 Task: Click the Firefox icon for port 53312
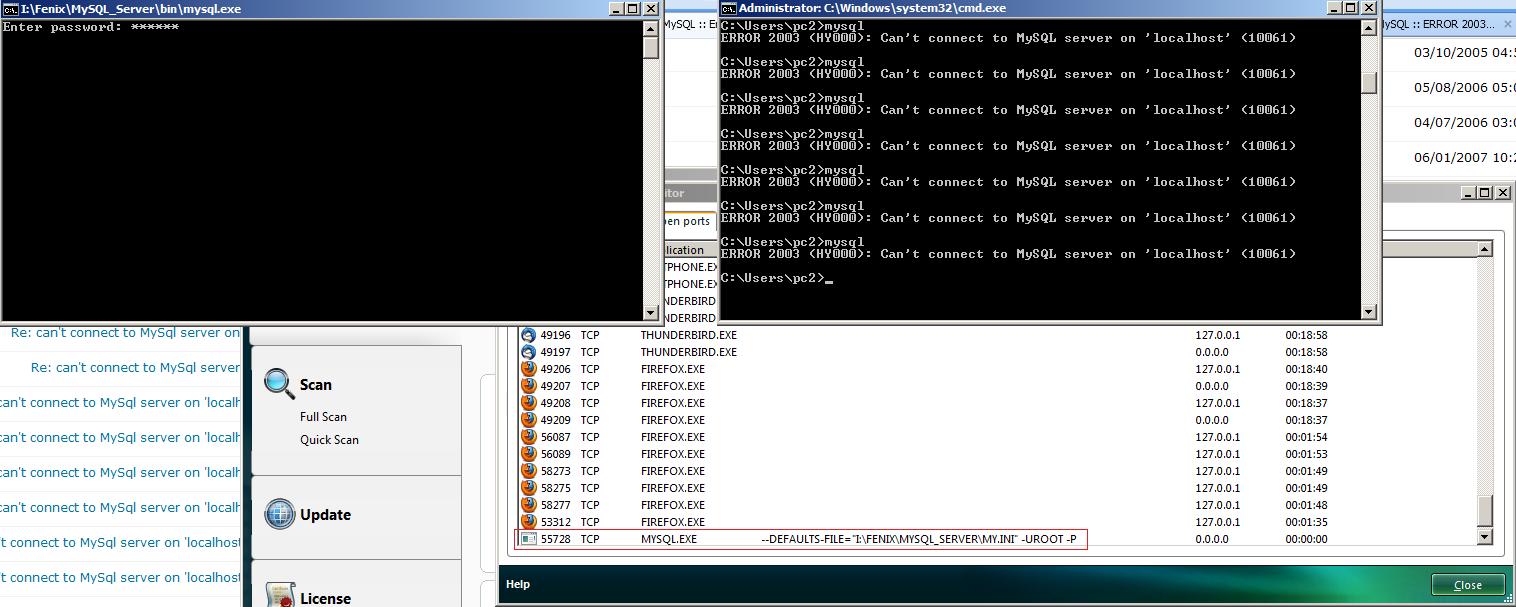pyautogui.click(x=528, y=522)
